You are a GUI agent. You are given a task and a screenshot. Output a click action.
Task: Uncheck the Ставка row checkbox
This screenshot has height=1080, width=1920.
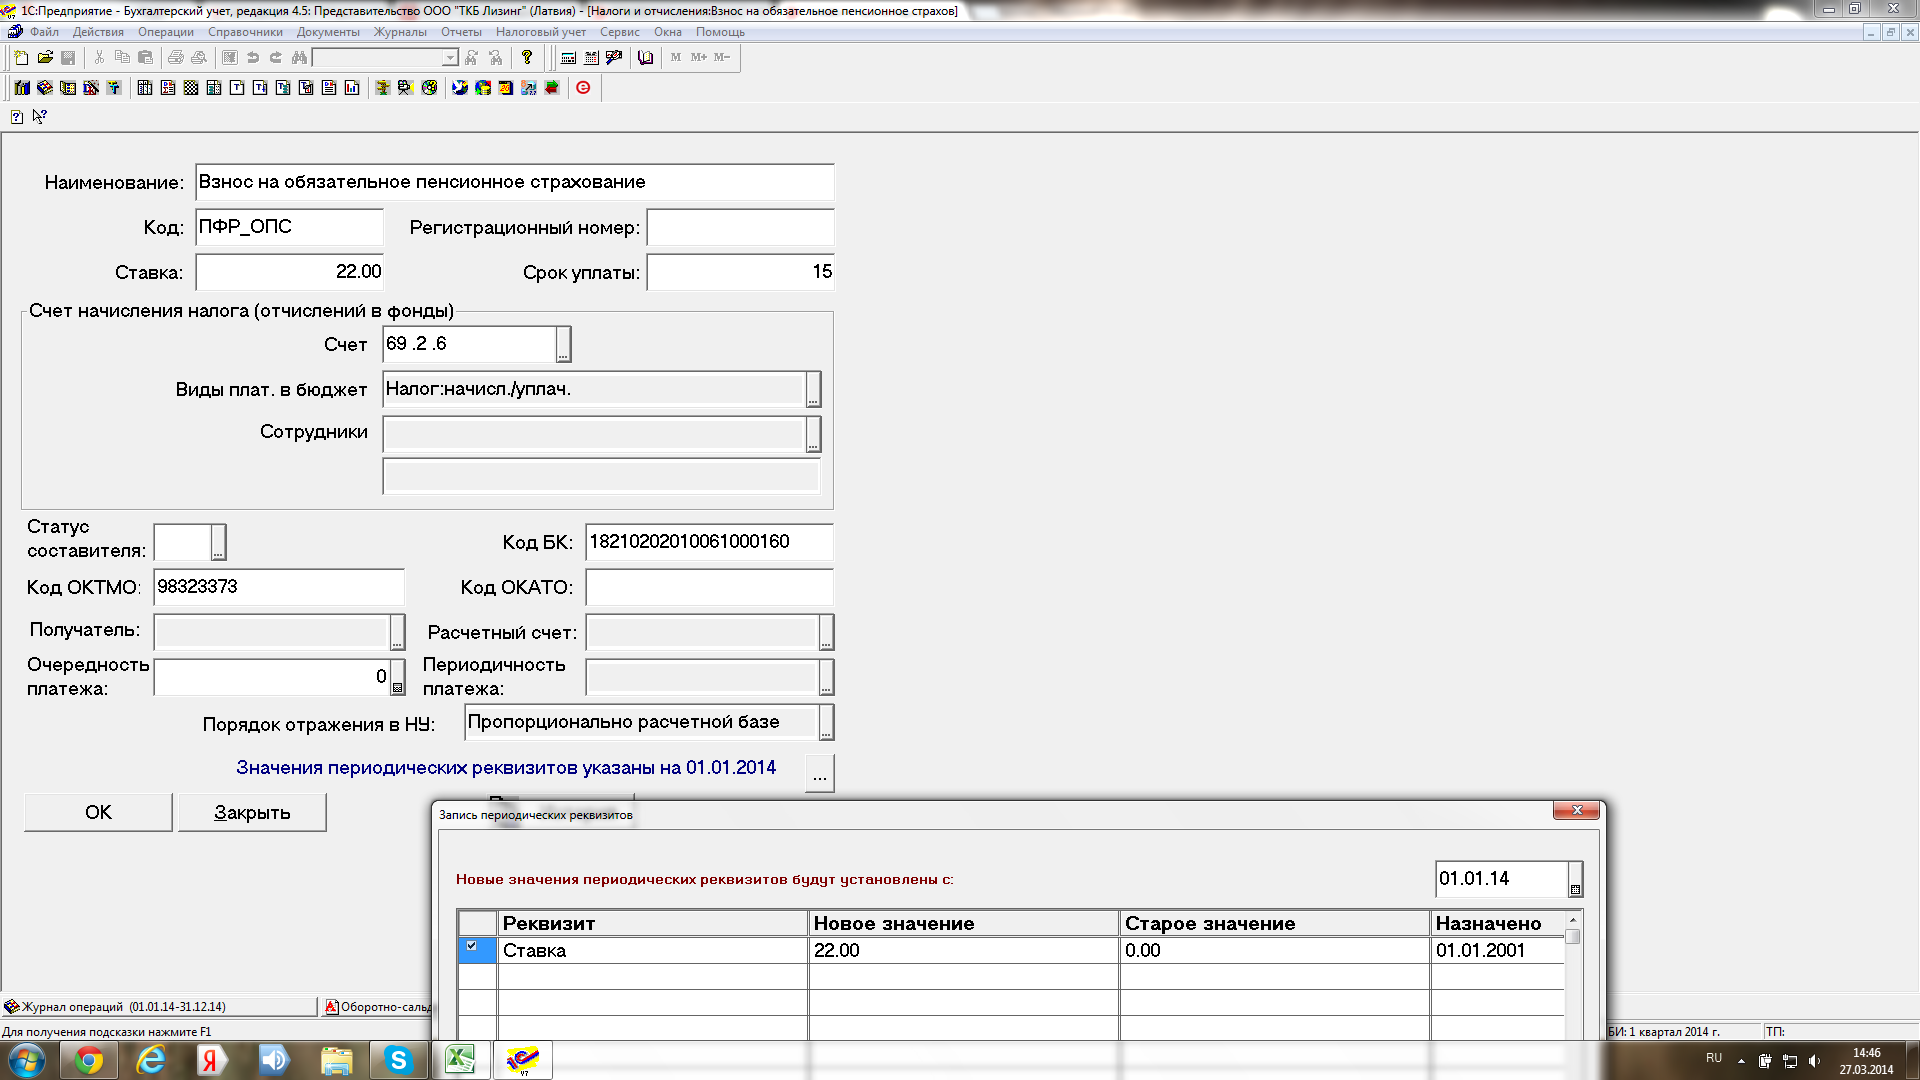click(x=472, y=946)
